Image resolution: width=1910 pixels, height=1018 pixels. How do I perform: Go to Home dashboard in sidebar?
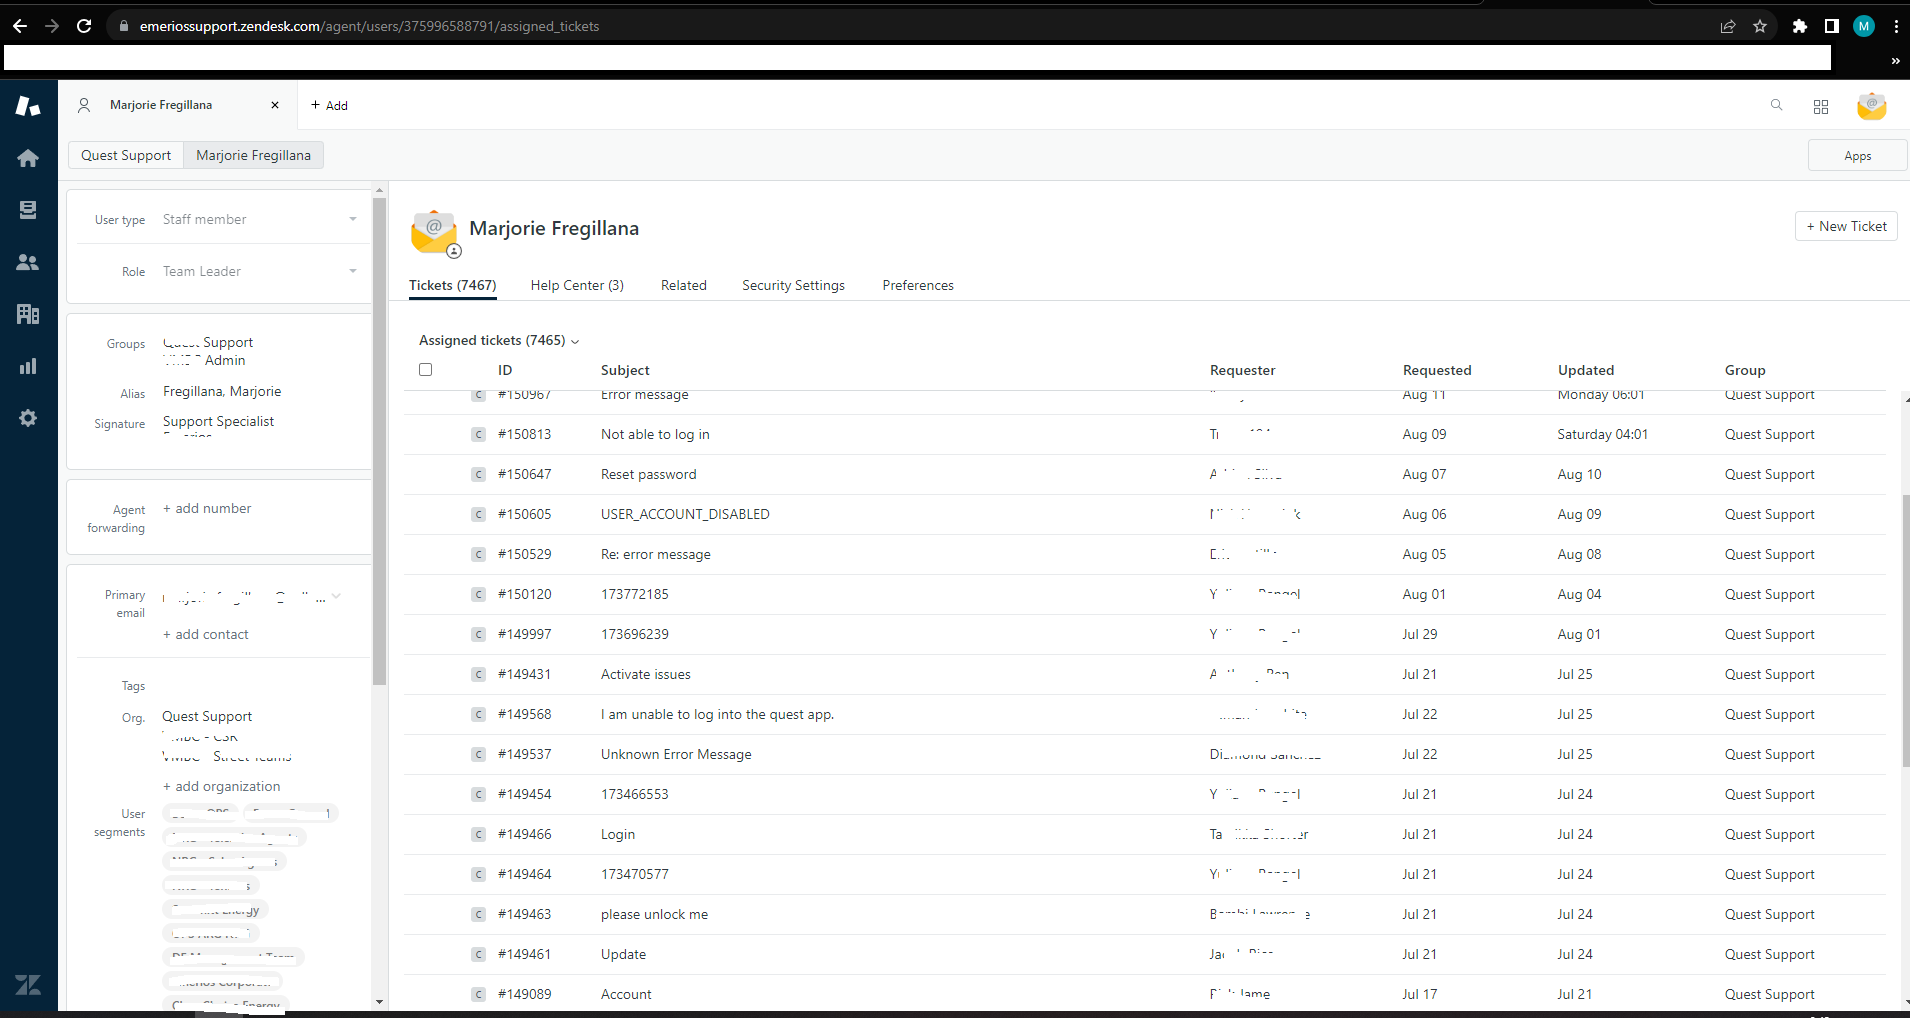28,158
